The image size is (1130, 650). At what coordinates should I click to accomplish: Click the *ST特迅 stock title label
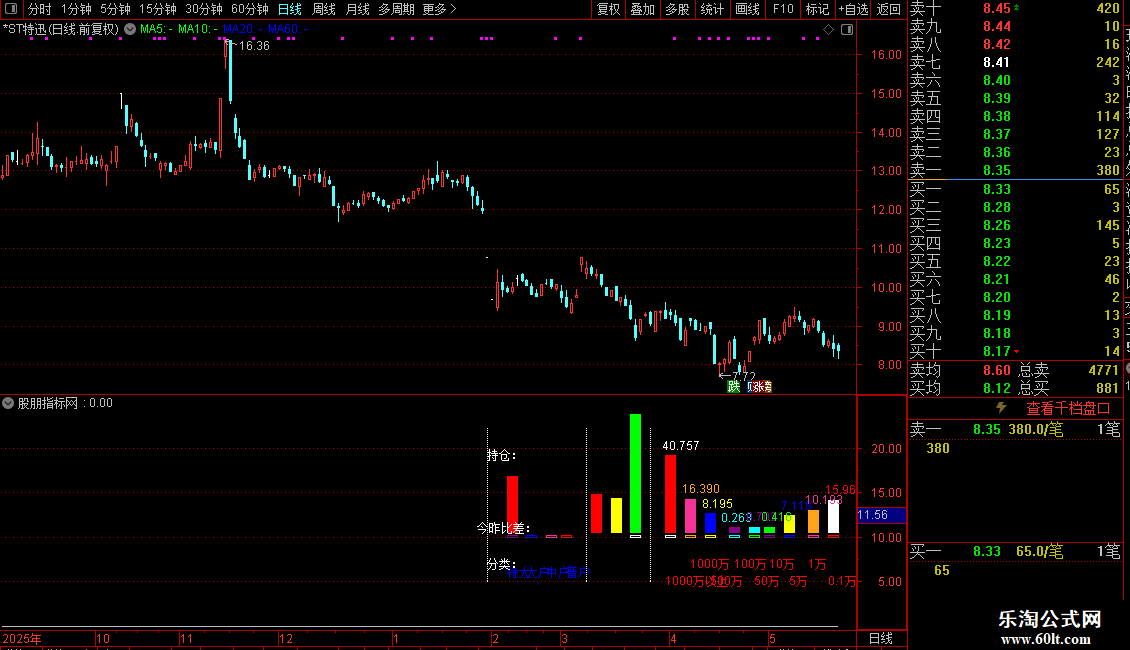pos(61,29)
